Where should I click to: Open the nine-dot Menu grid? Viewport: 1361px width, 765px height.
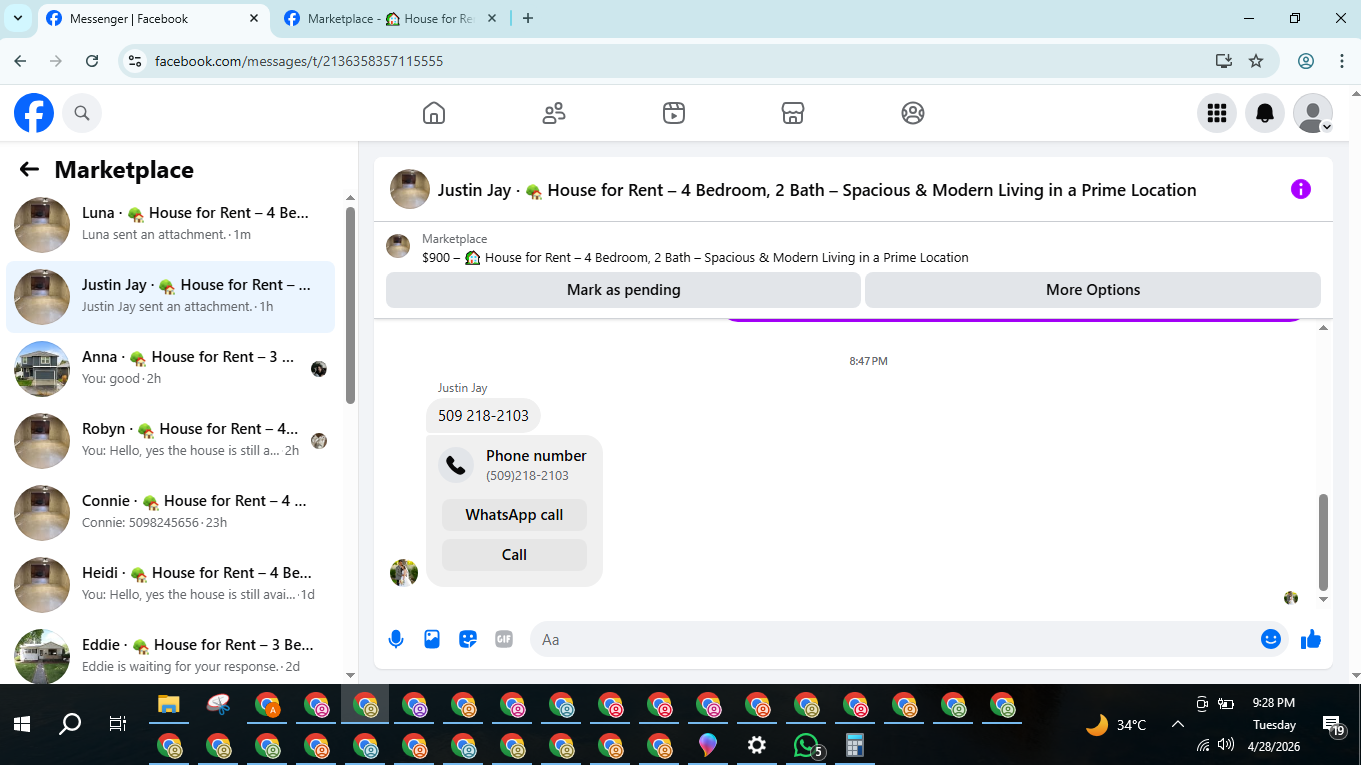[x=1217, y=113]
